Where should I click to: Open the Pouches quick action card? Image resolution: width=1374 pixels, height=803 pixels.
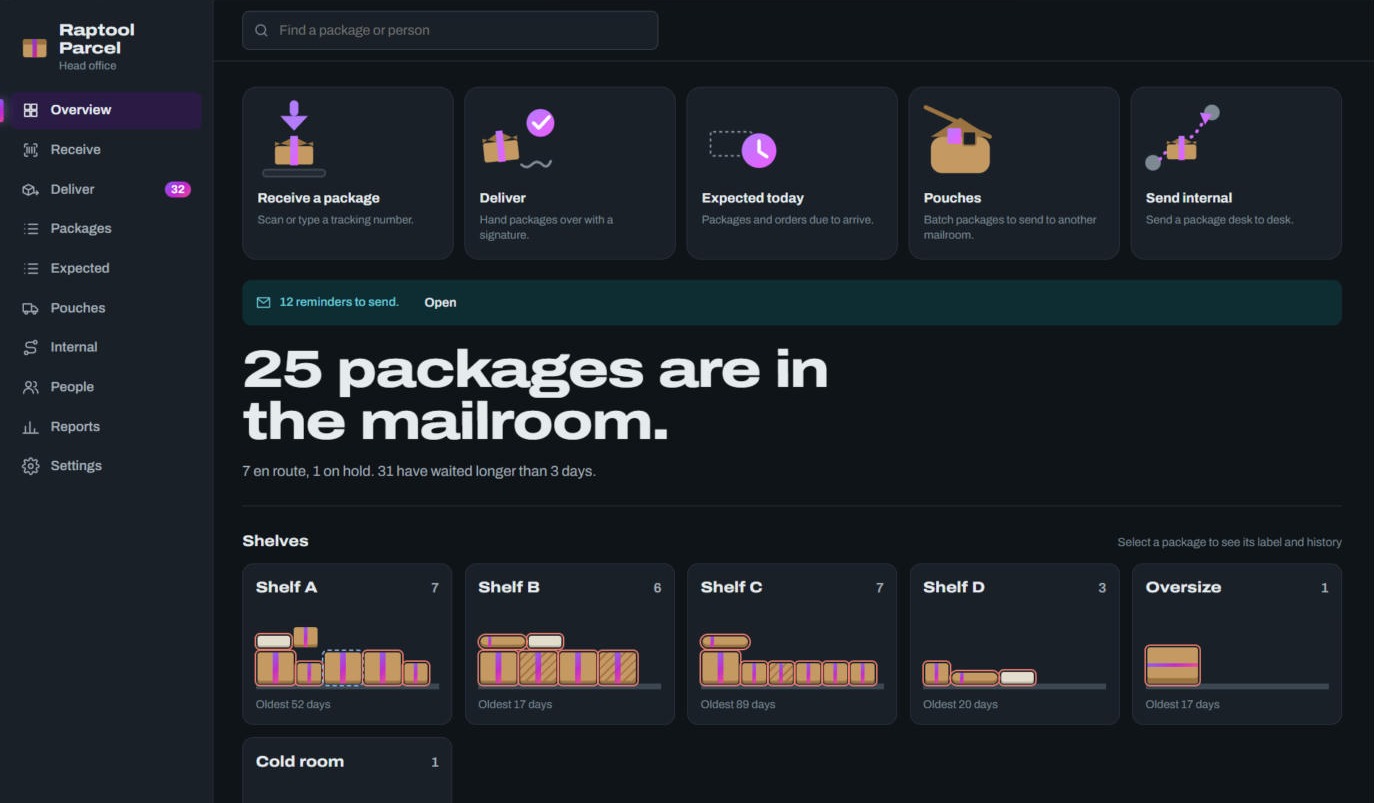[x=1014, y=173]
